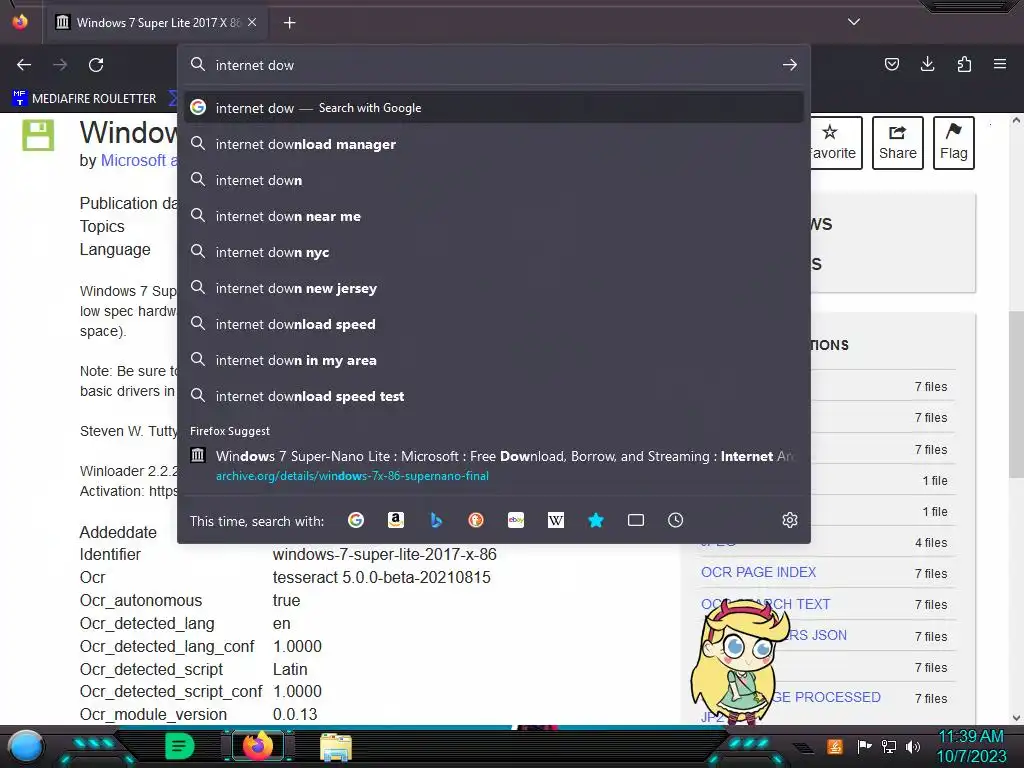Open the OCR SEARCH TEXT download link
Screen dimensions: 1024x768
[x=765, y=604]
